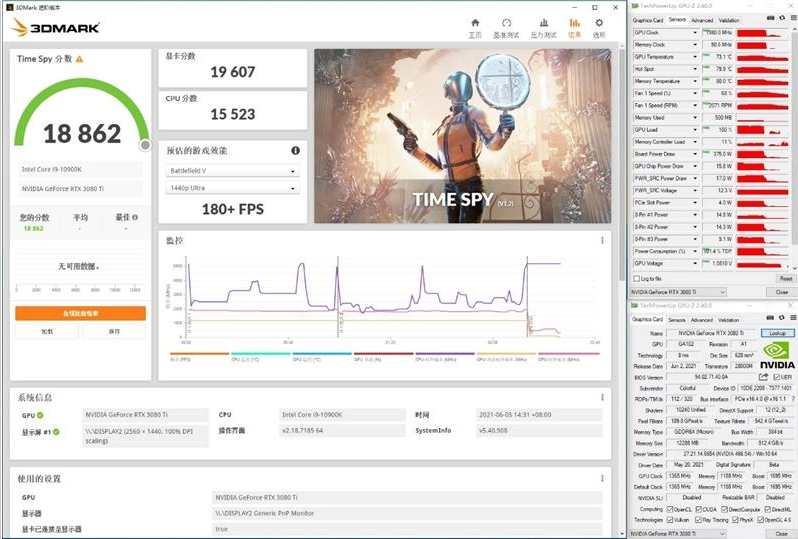Click the orange 在线比较结果 button
Viewport: 798px width, 539px height.
point(80,313)
